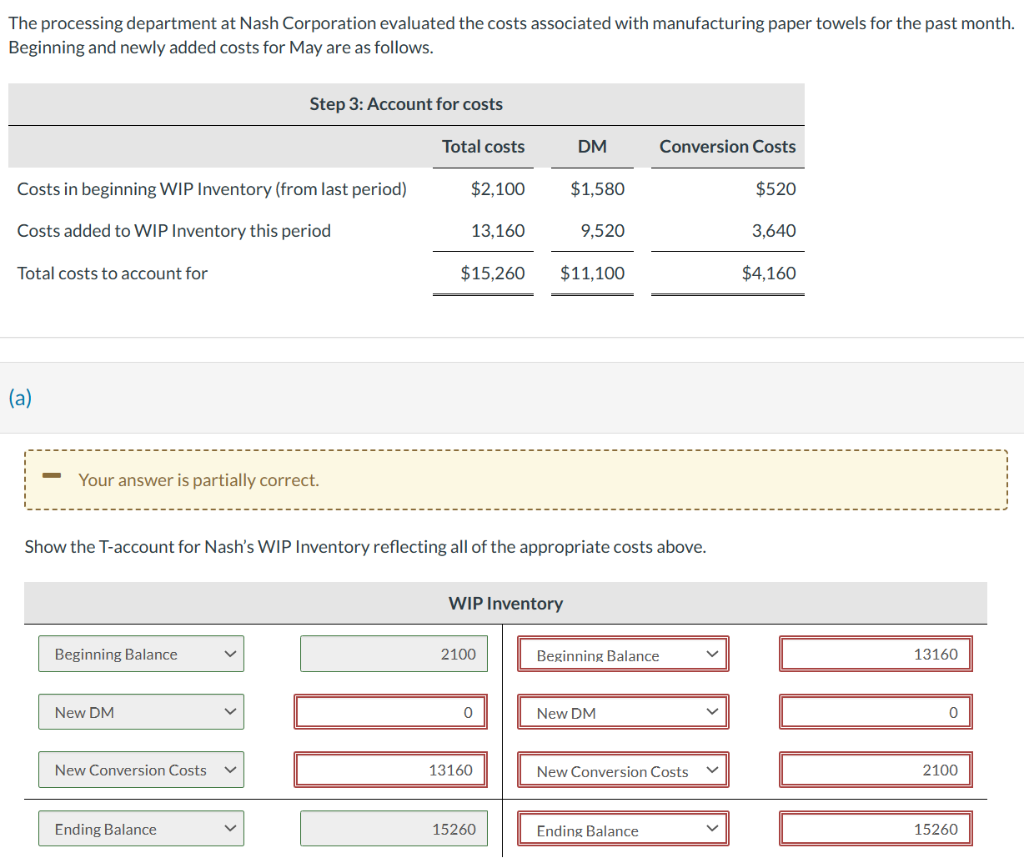
Task: Click the 'Conversion Costs' column header
Action: point(728,146)
